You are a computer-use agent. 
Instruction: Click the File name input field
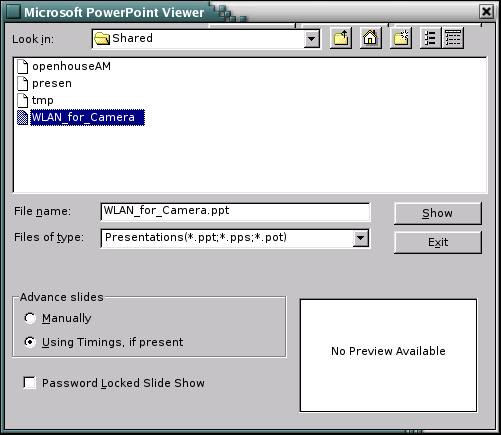[235, 212]
